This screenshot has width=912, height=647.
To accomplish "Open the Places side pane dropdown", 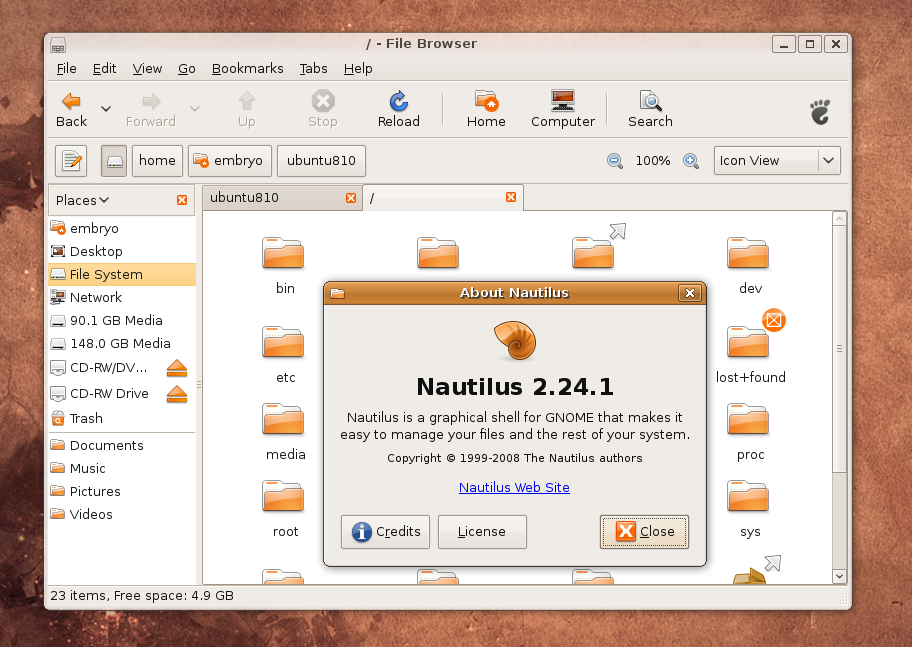I will 82,200.
